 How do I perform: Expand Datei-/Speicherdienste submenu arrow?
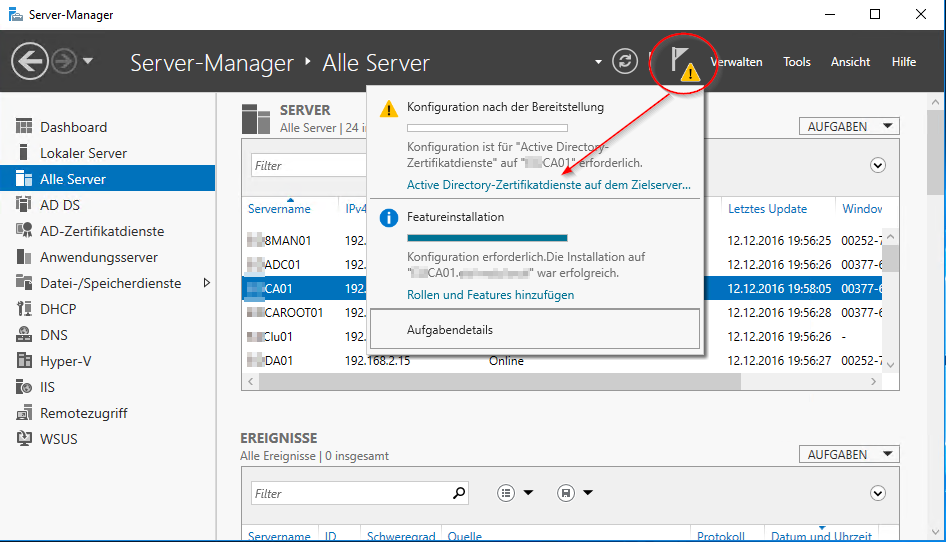[206, 282]
